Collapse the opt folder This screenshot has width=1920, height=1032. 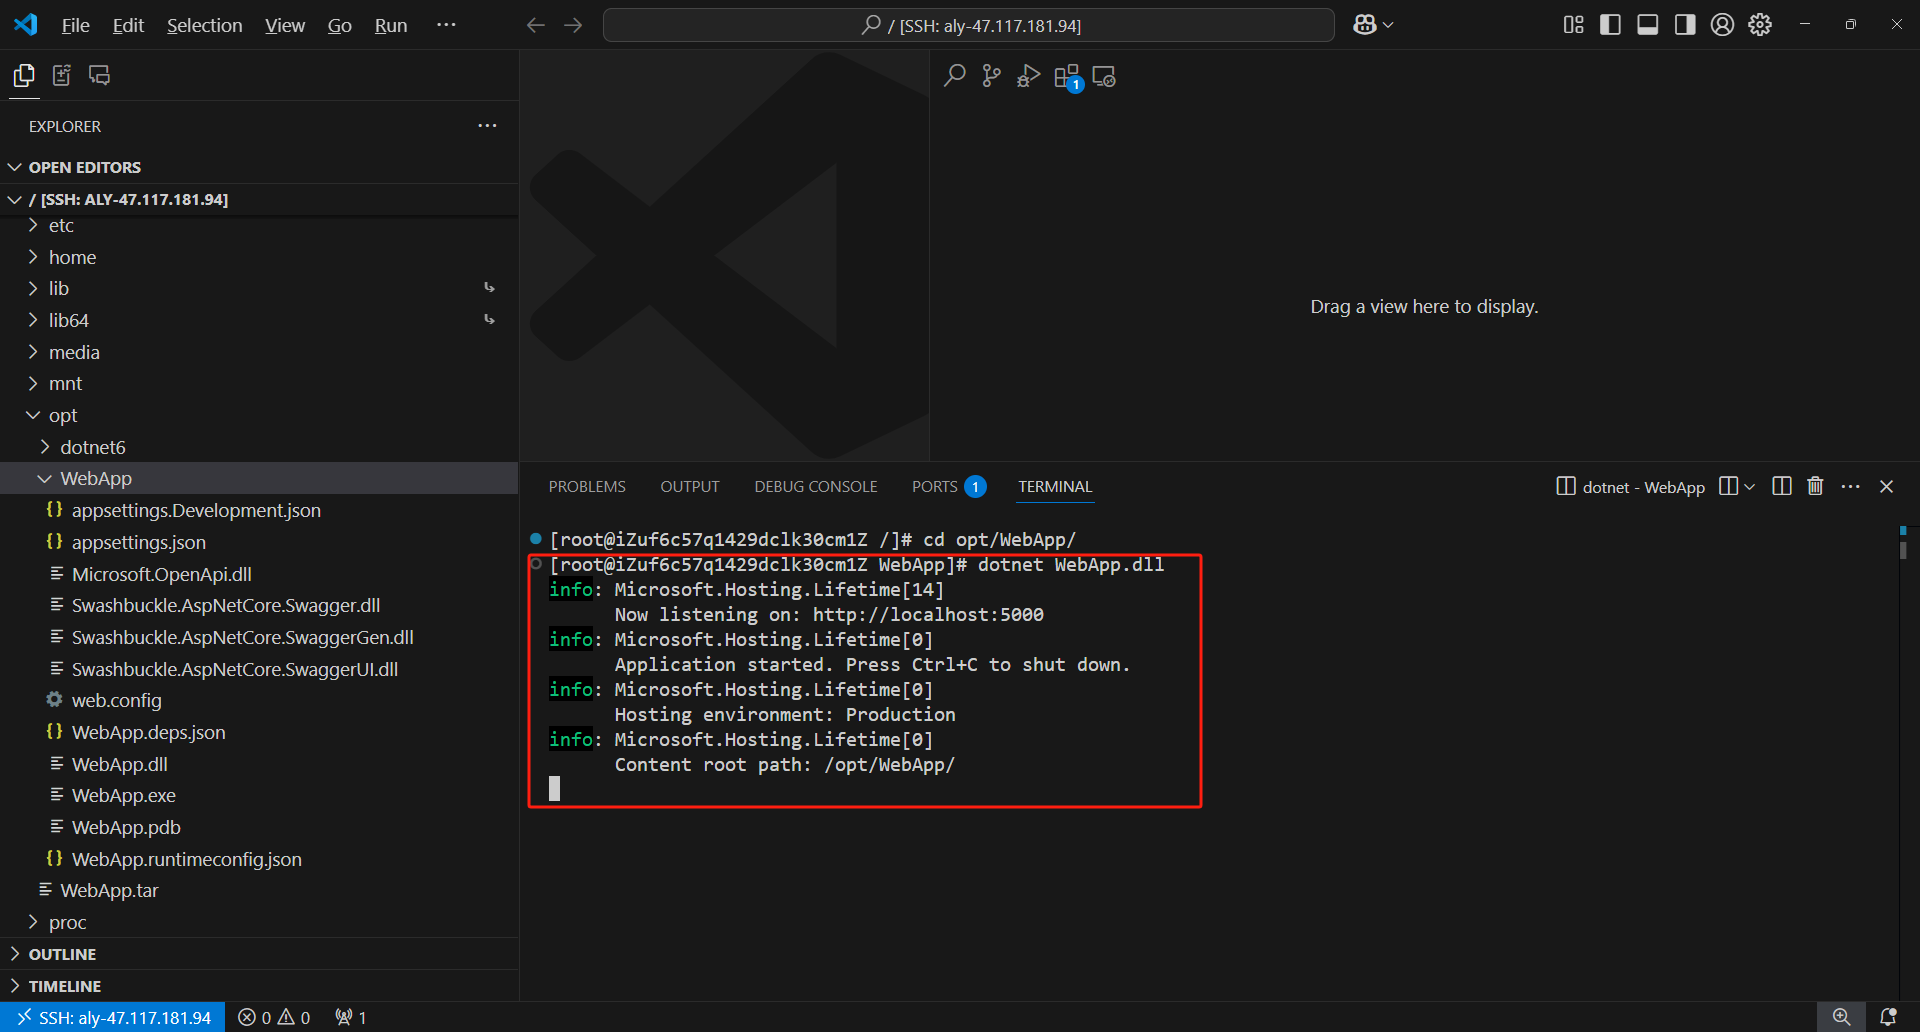click(63, 415)
